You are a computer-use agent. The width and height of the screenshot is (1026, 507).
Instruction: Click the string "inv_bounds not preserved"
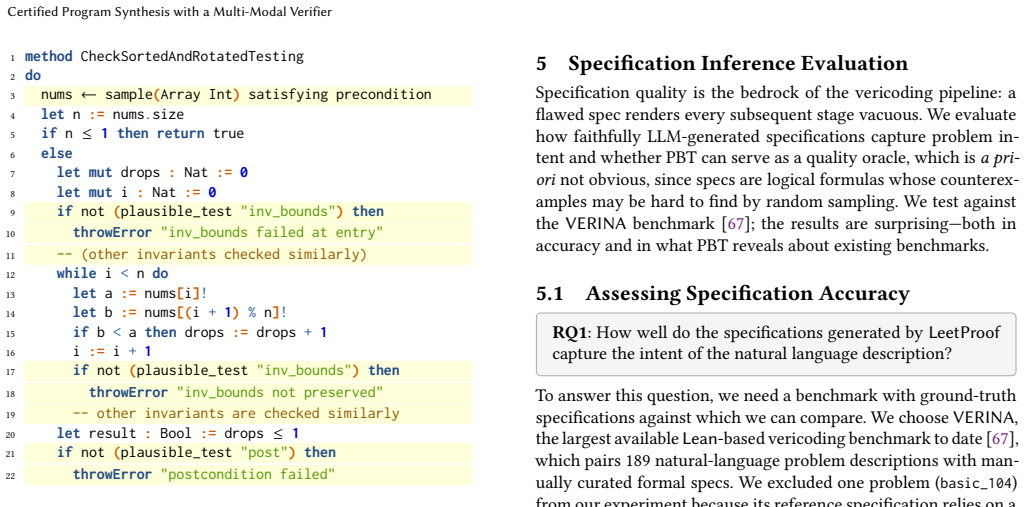279,393
